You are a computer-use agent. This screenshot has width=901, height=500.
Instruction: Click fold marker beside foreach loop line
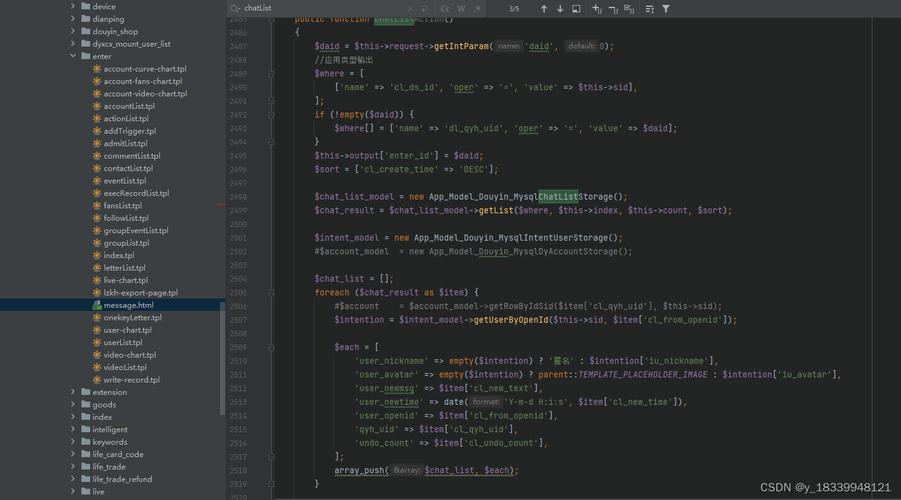click(x=271, y=293)
